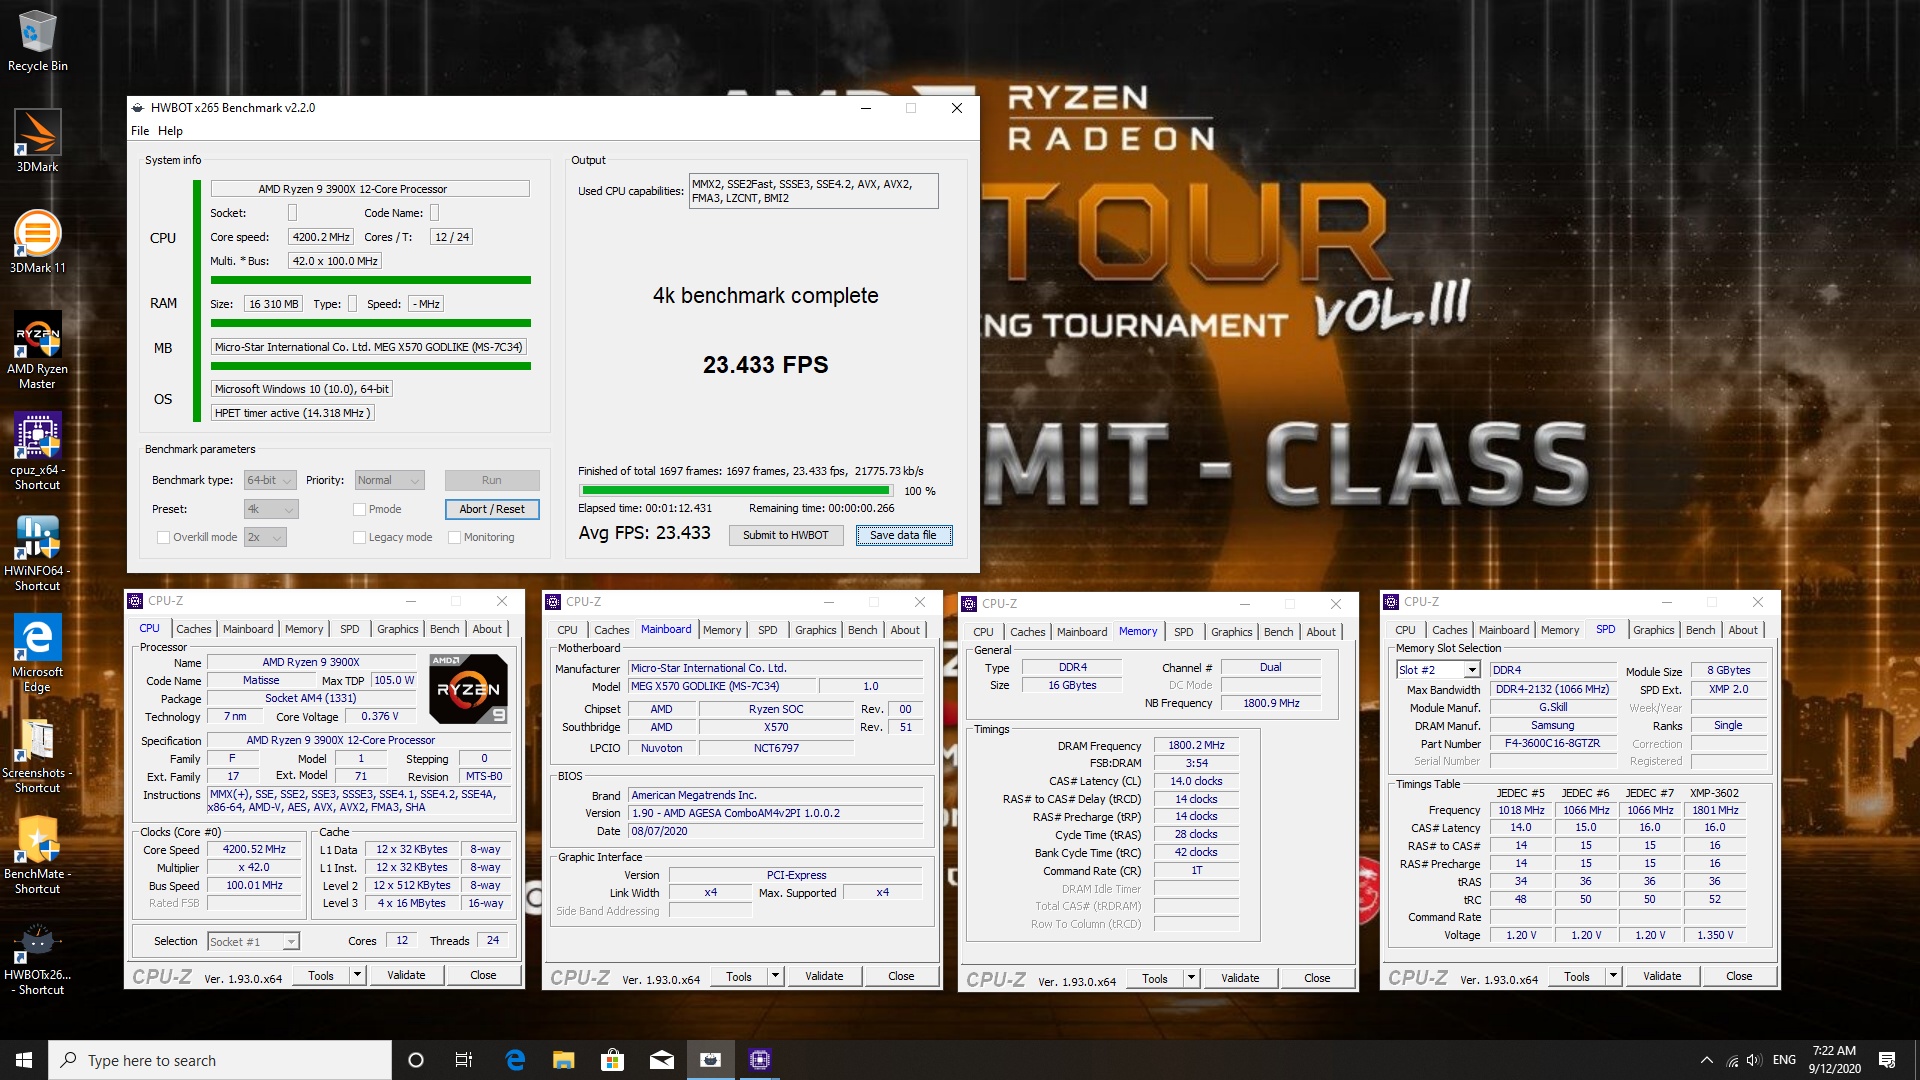The height and width of the screenshot is (1080, 1920).
Task: Click Tools button in Memory CPU-Z window
Action: pyautogui.click(x=1155, y=978)
